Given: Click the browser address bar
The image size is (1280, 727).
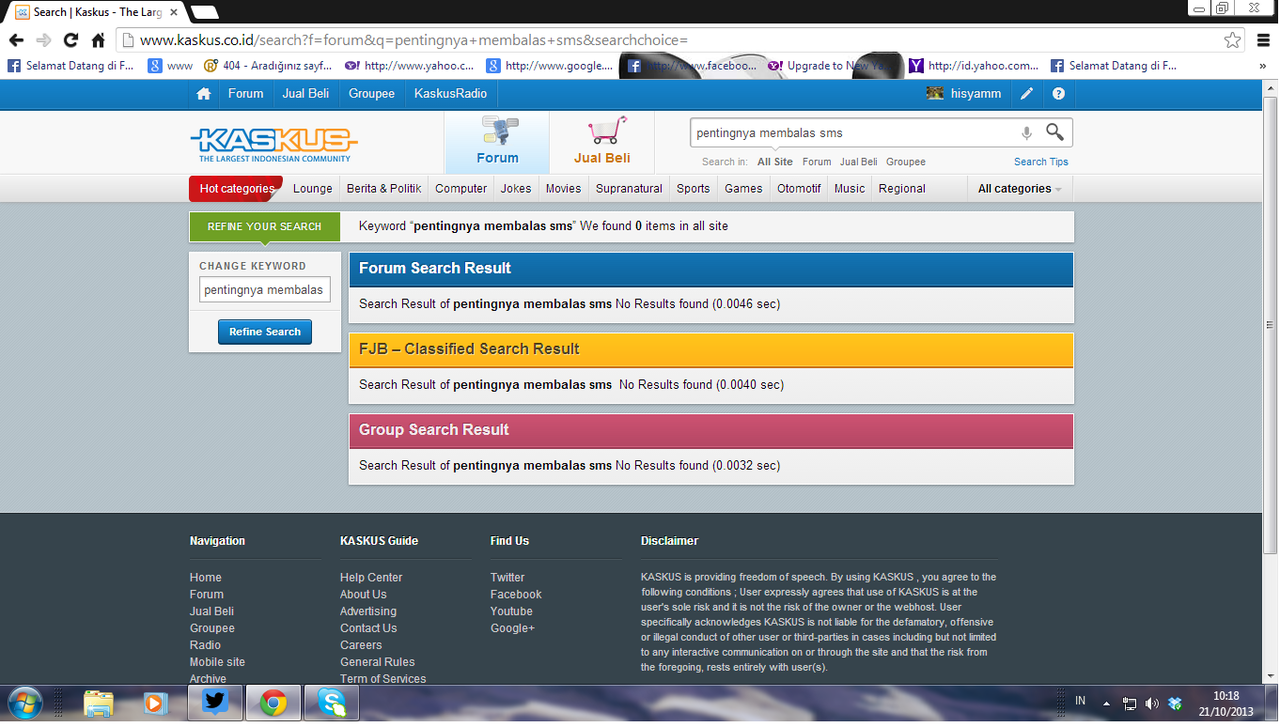Looking at the screenshot, I should pos(670,40).
